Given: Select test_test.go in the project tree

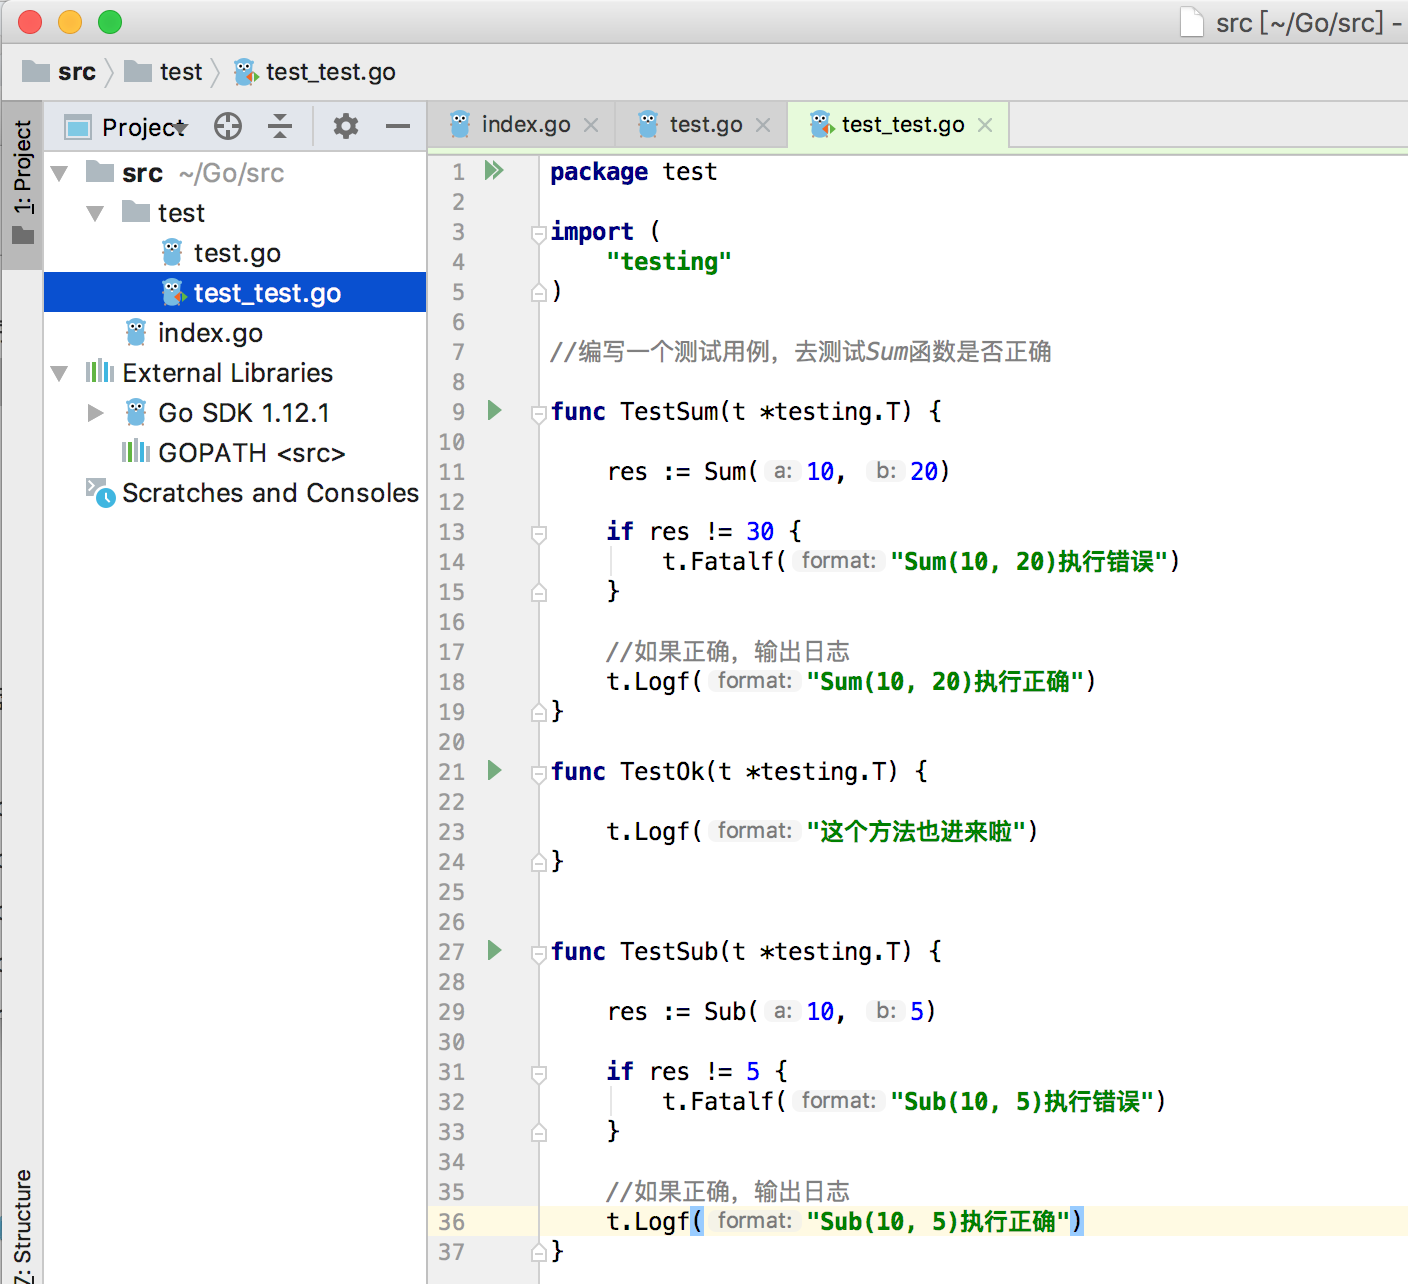Looking at the screenshot, I should pyautogui.click(x=235, y=292).
